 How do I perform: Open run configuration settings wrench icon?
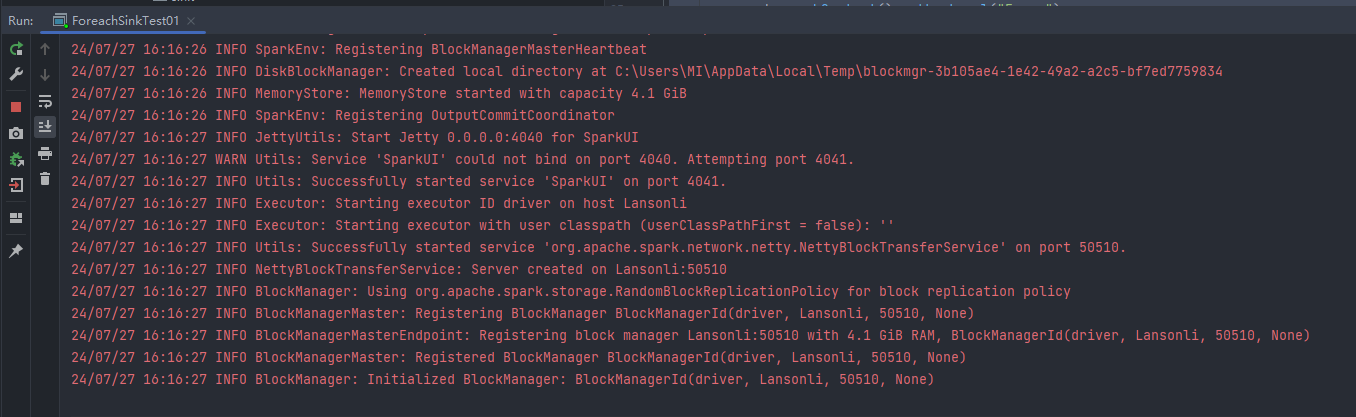point(16,74)
